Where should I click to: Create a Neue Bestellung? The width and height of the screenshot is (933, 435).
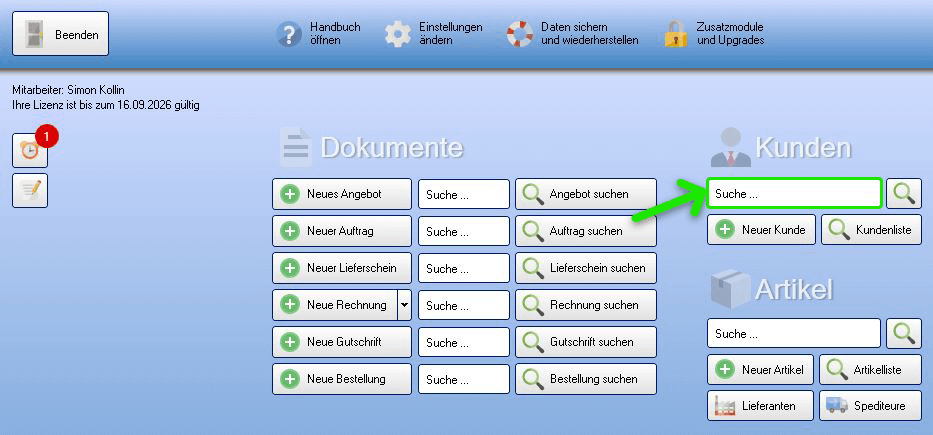pyautogui.click(x=342, y=378)
